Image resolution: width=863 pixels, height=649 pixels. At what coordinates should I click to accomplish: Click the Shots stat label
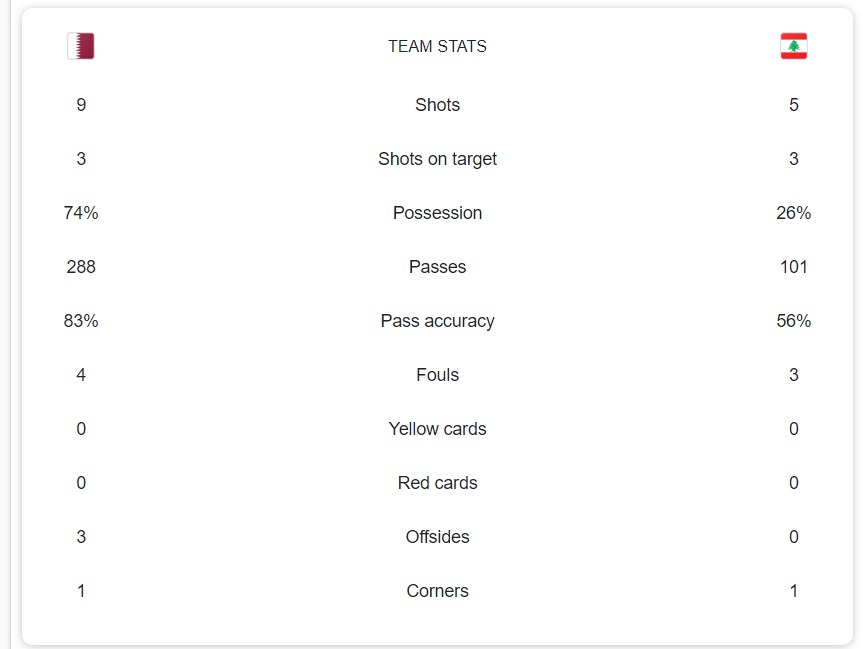(x=437, y=105)
